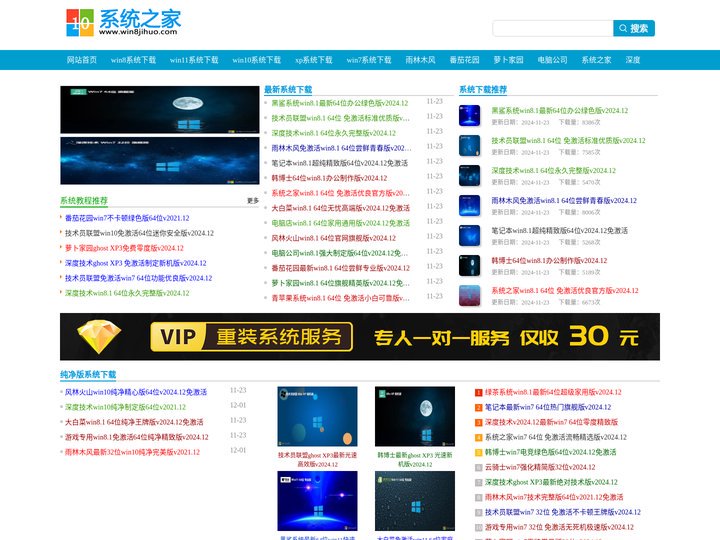This screenshot has height=540, width=720.
Task: Open 游戏专用win7 32位 免激活无死机极速版 link
Action: point(559,527)
